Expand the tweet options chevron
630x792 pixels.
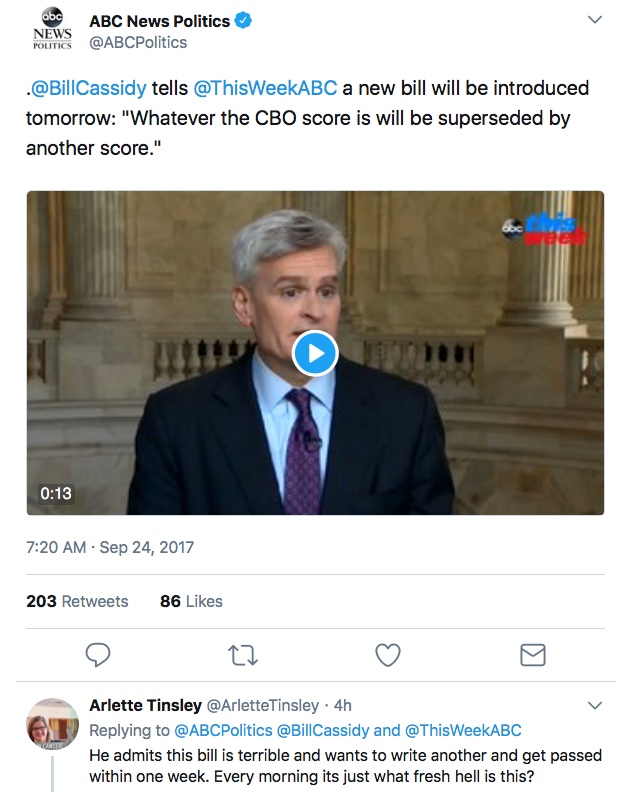595,20
